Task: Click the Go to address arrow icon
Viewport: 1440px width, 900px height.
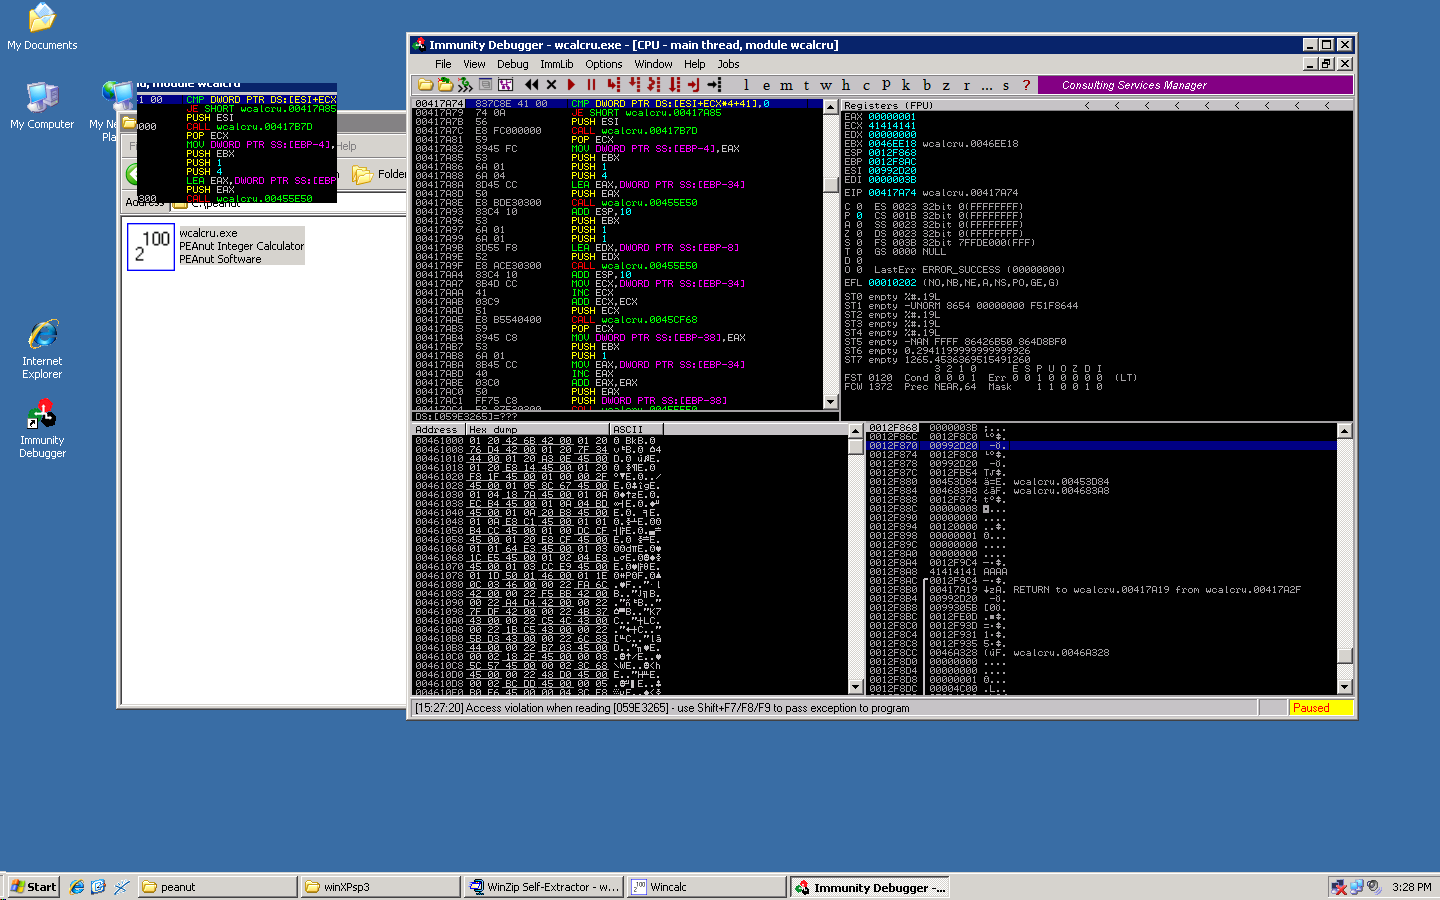Action: 714,85
